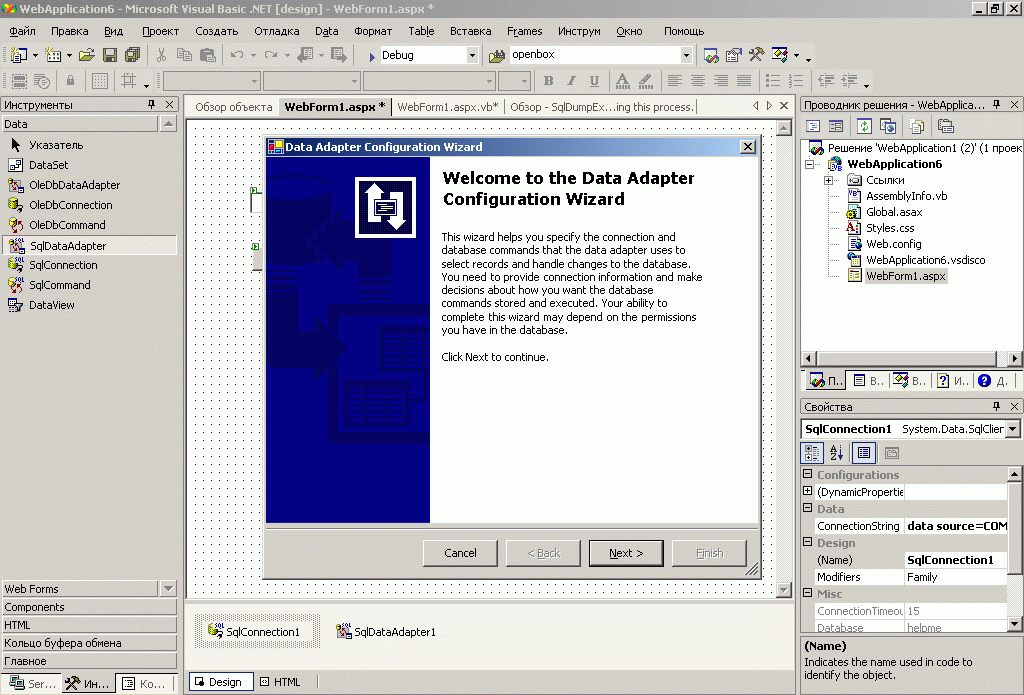Screen dimensions: 1024x695
Task: Click the Copy toolbar icon
Action: coord(184,56)
